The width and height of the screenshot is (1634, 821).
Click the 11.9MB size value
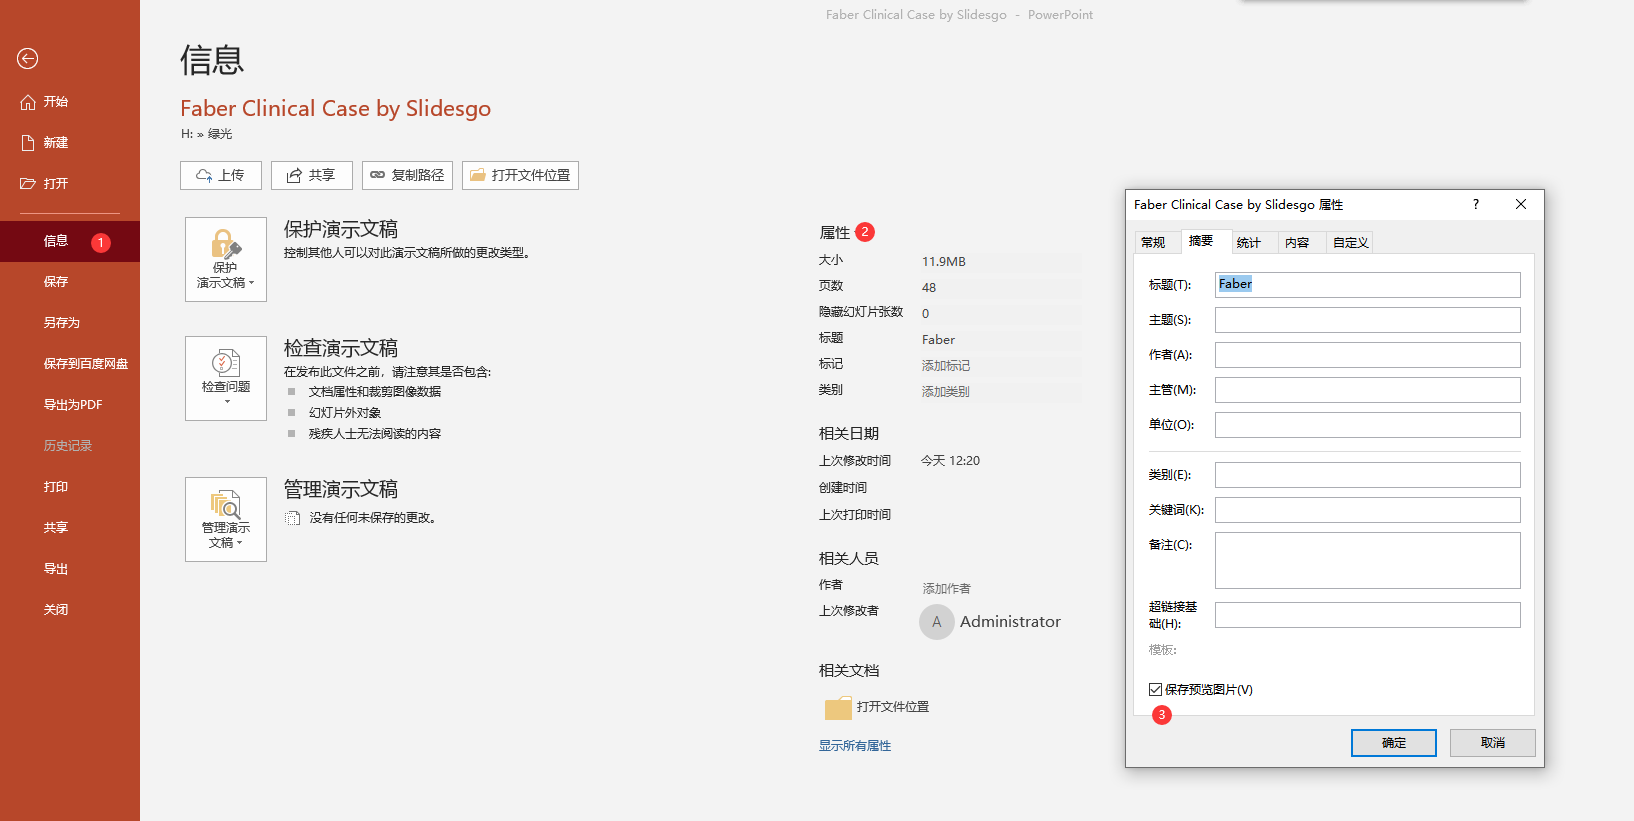(x=944, y=262)
